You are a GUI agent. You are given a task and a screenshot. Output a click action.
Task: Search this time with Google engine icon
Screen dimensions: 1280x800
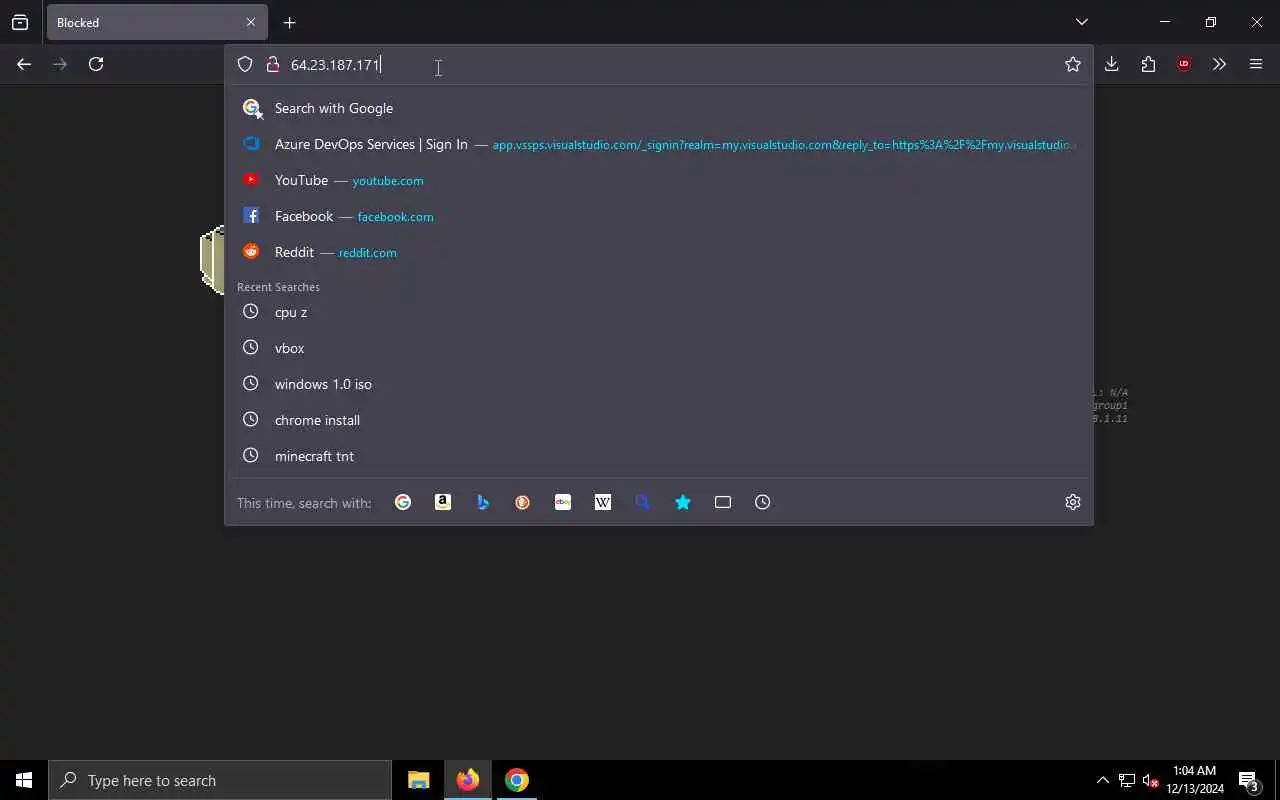click(403, 502)
